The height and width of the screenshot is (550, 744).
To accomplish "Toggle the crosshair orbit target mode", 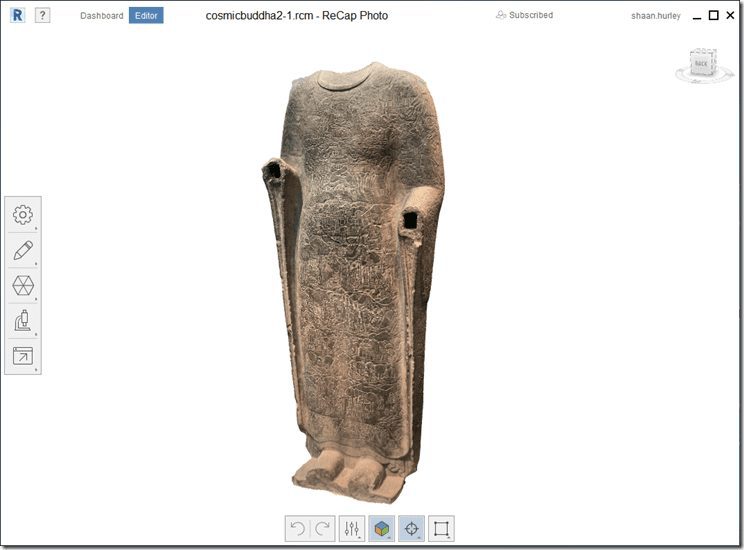I will 411,529.
